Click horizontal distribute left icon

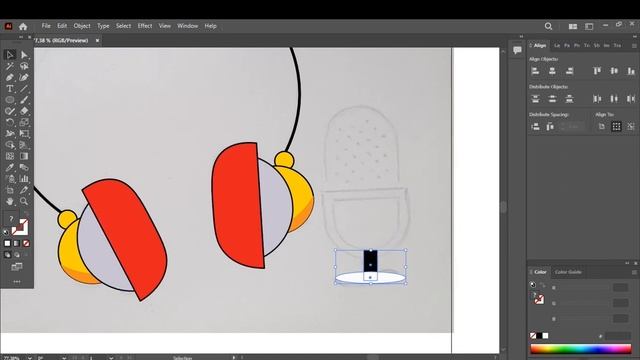[x=597, y=99]
